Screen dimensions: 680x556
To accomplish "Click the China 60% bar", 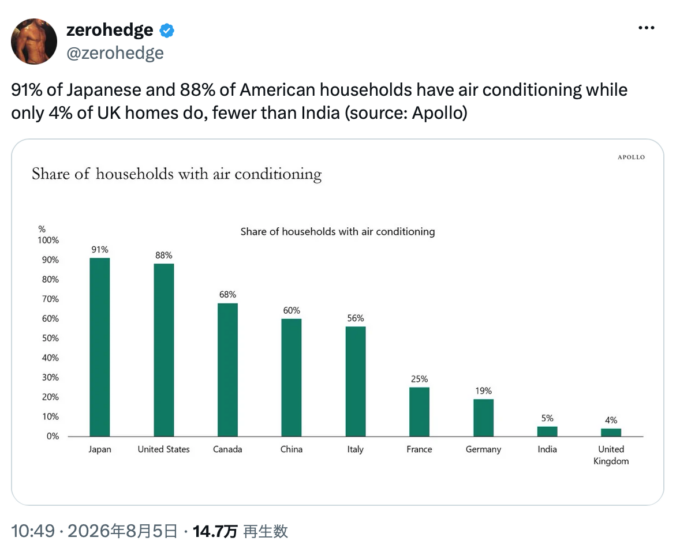I will (x=291, y=377).
